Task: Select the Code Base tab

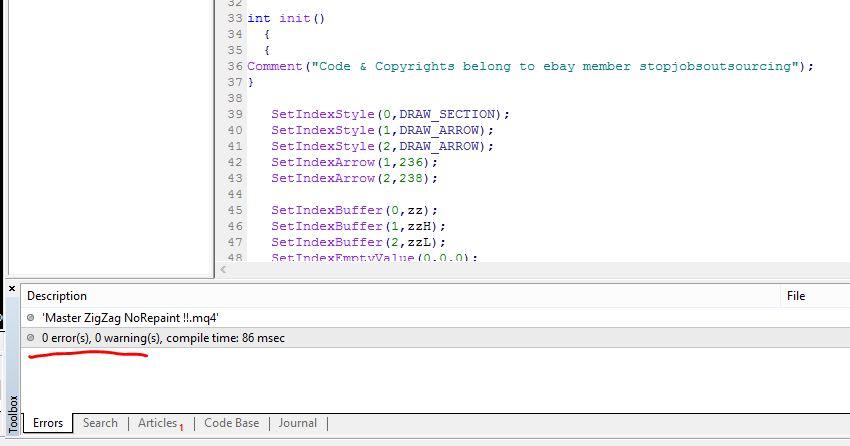Action: click(231, 423)
